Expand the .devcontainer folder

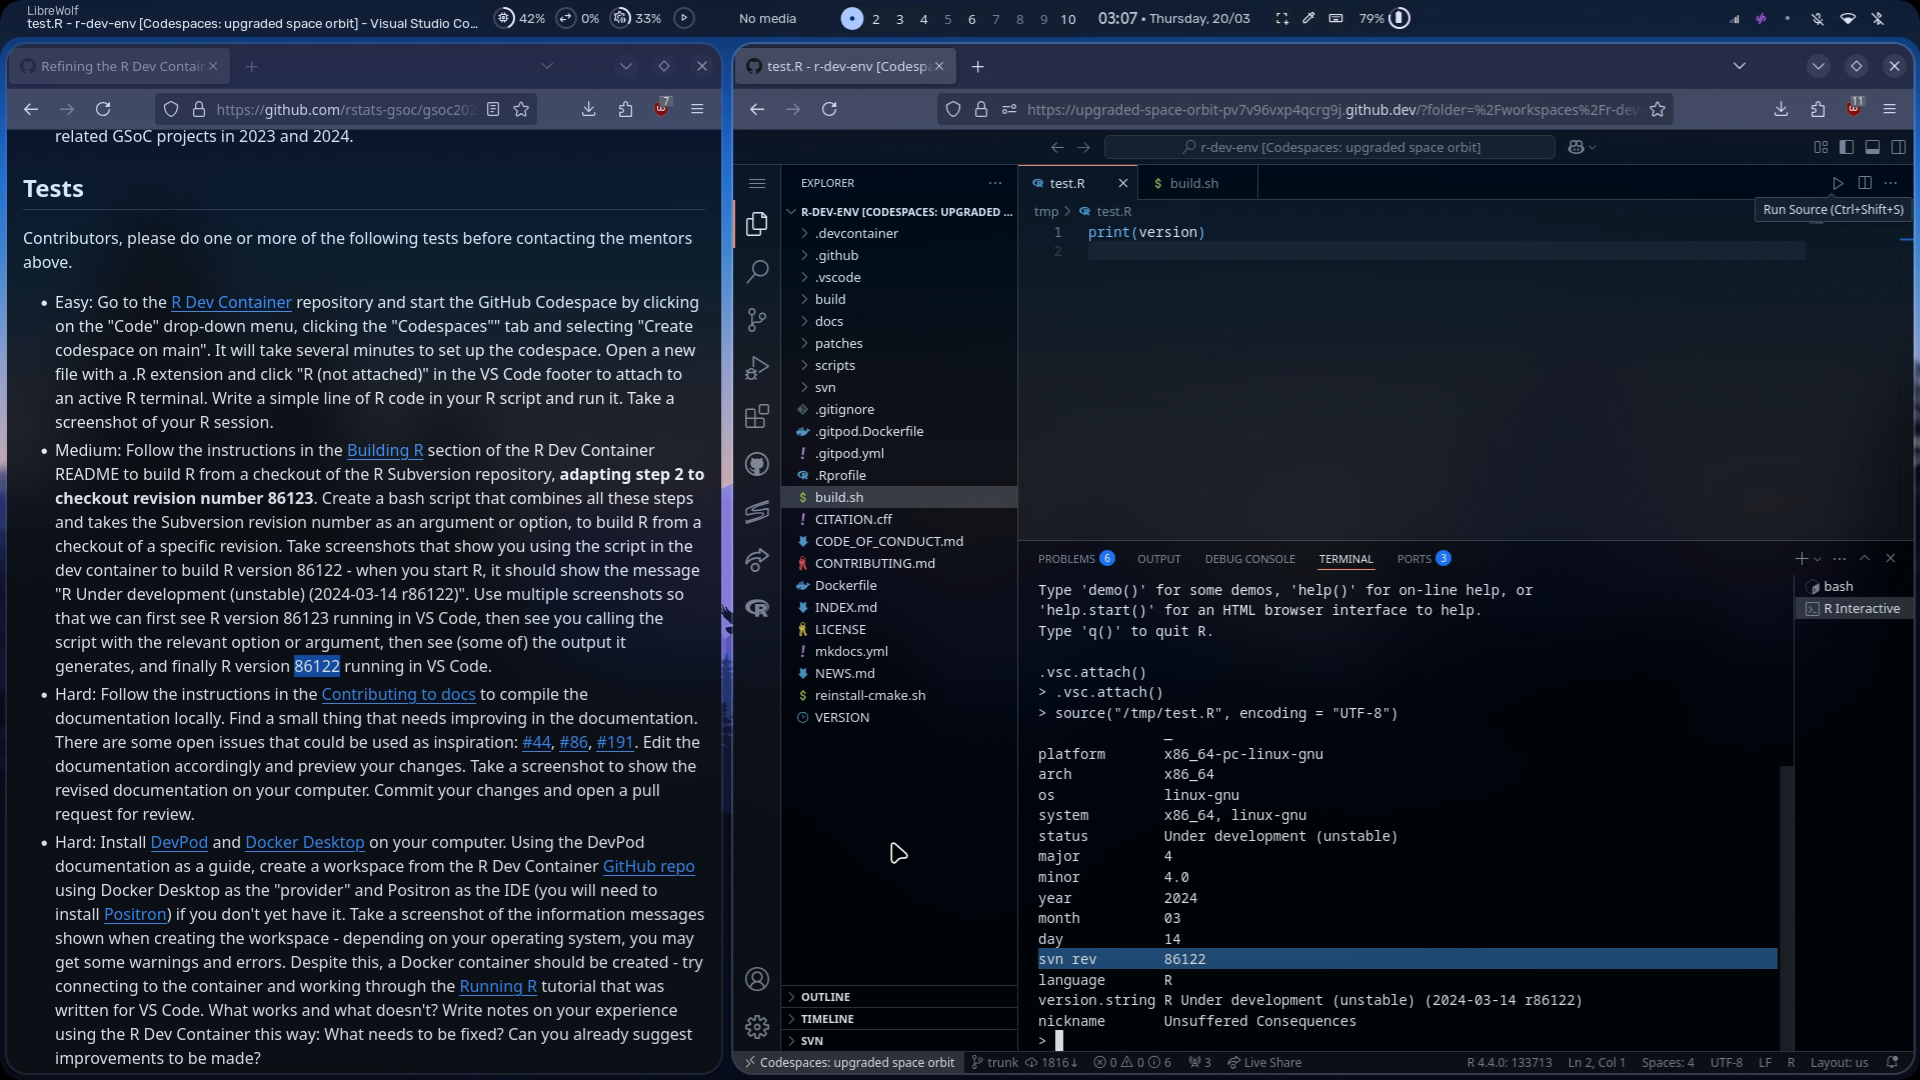click(x=899, y=233)
